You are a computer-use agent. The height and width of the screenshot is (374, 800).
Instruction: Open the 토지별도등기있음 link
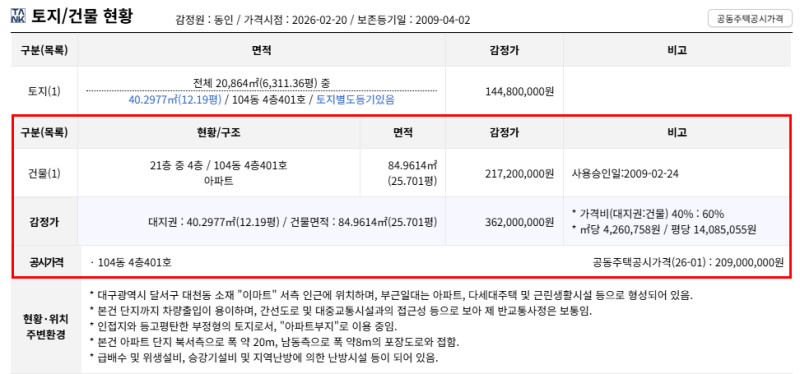point(355,99)
